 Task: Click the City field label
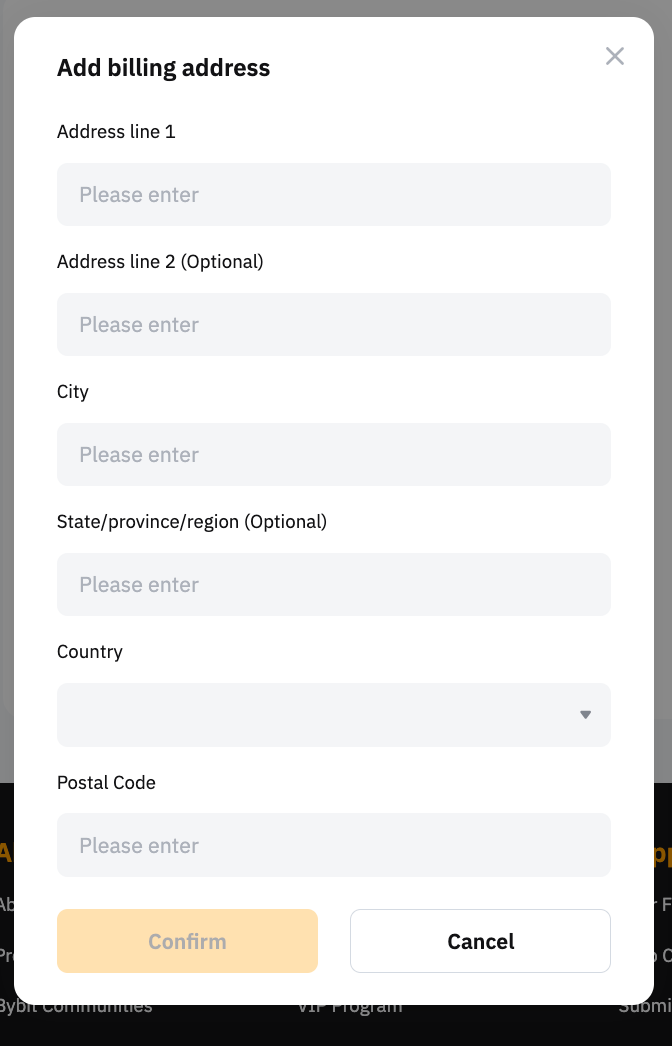click(x=73, y=392)
